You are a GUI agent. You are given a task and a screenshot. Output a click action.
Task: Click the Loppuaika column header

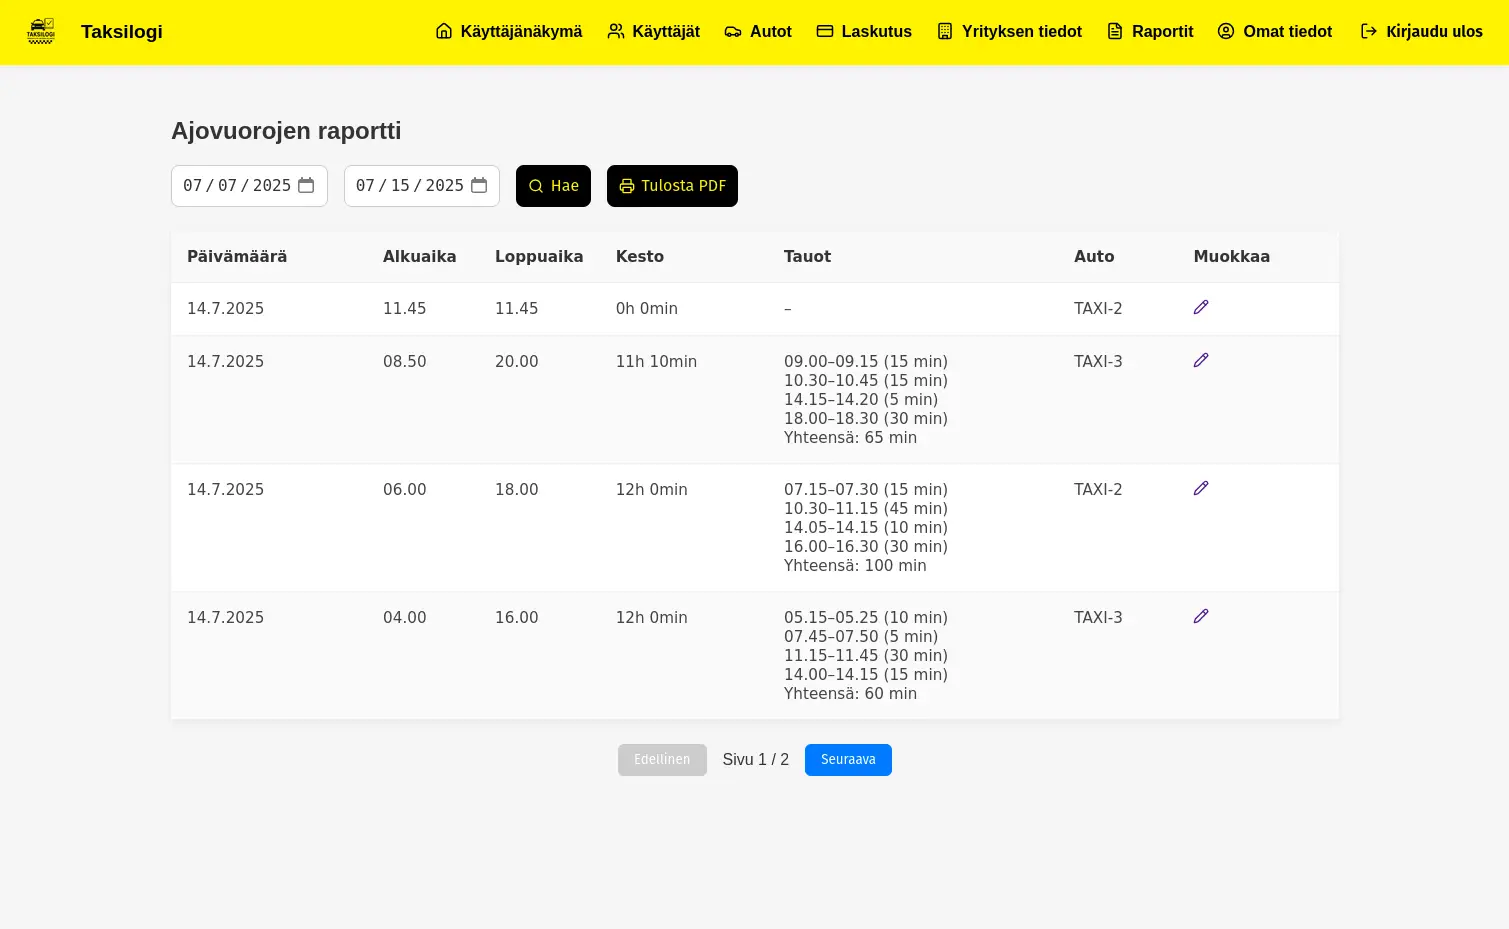[539, 256]
